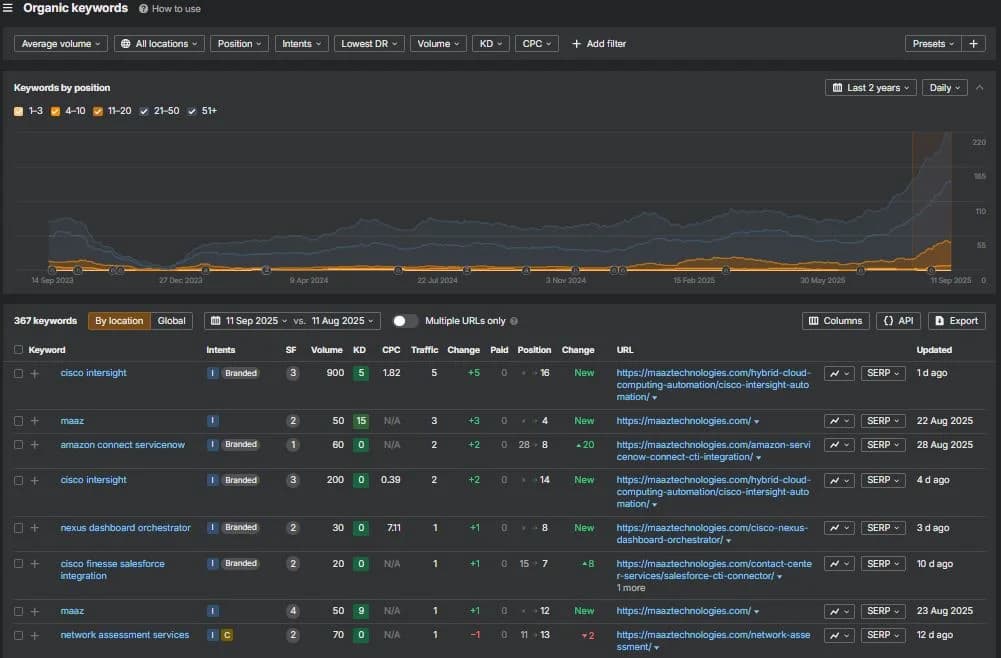Open the Daily interval dropdown
The height and width of the screenshot is (658, 1001).
click(x=945, y=87)
